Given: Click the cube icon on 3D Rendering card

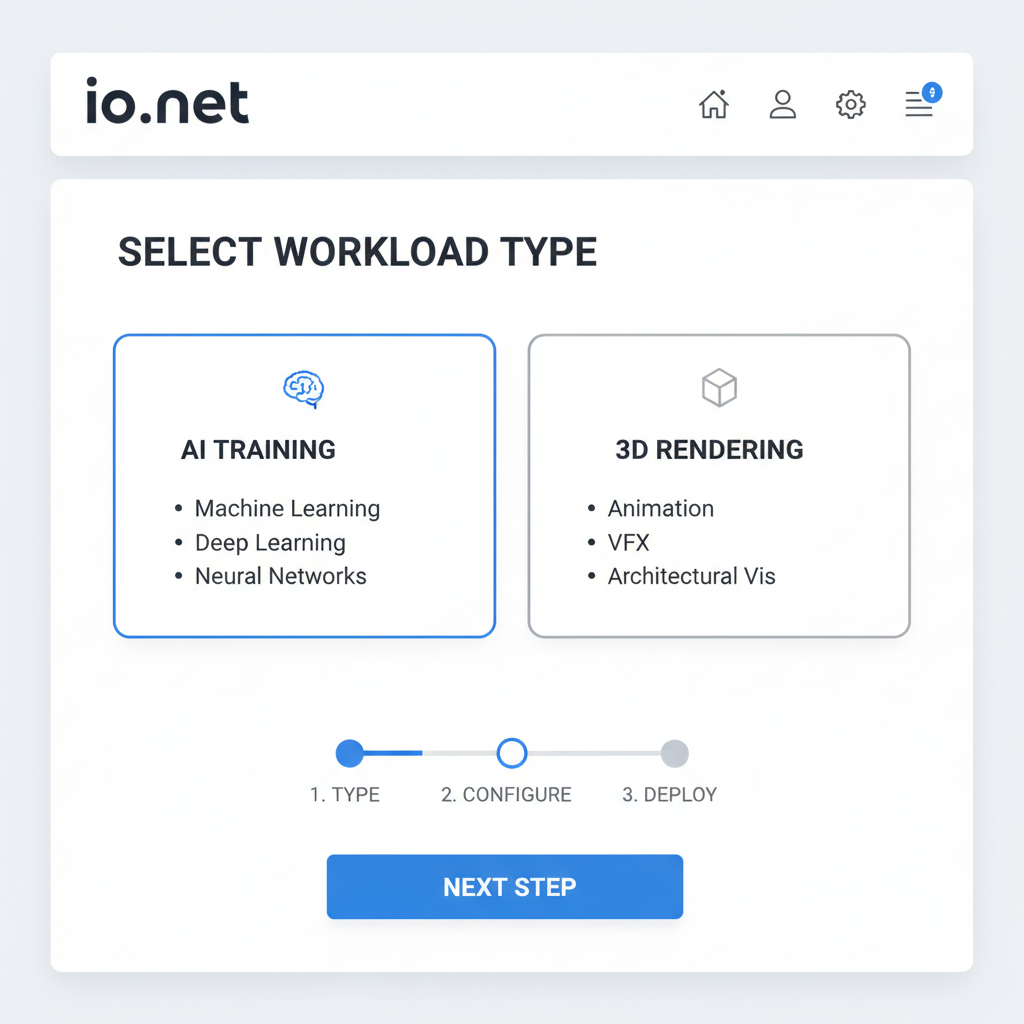Looking at the screenshot, I should (718, 388).
